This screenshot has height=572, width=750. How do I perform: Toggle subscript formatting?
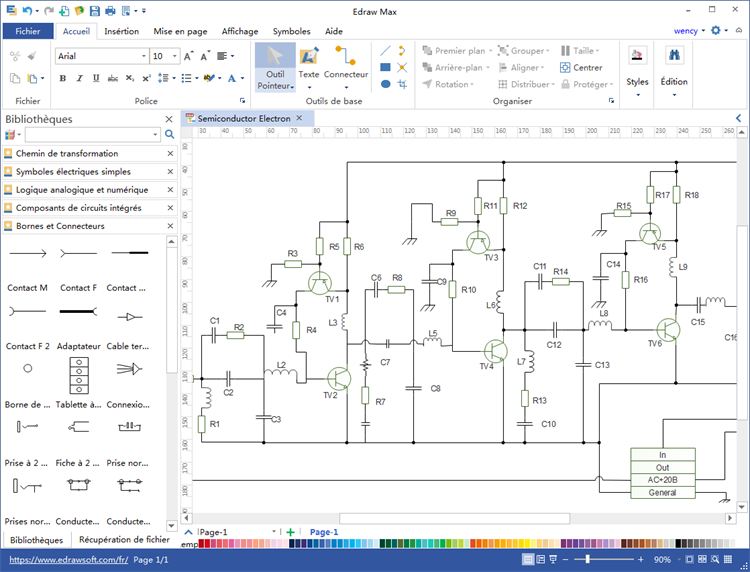[130, 78]
